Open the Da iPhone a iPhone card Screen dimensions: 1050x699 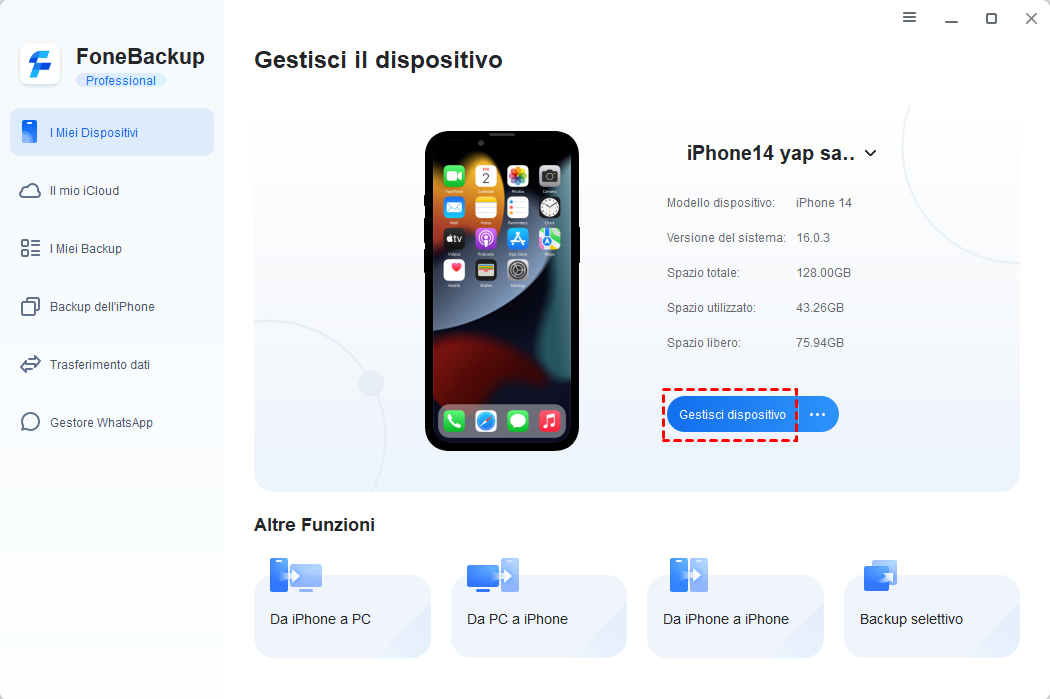click(735, 616)
